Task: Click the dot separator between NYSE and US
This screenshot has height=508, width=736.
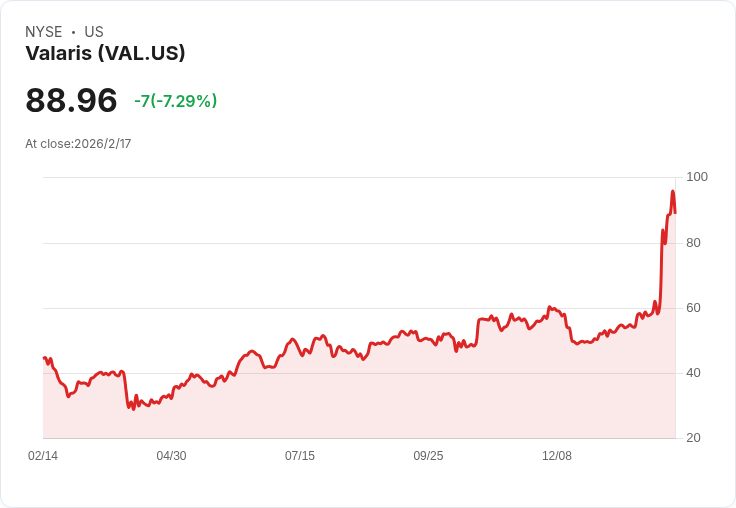Action: (74, 32)
